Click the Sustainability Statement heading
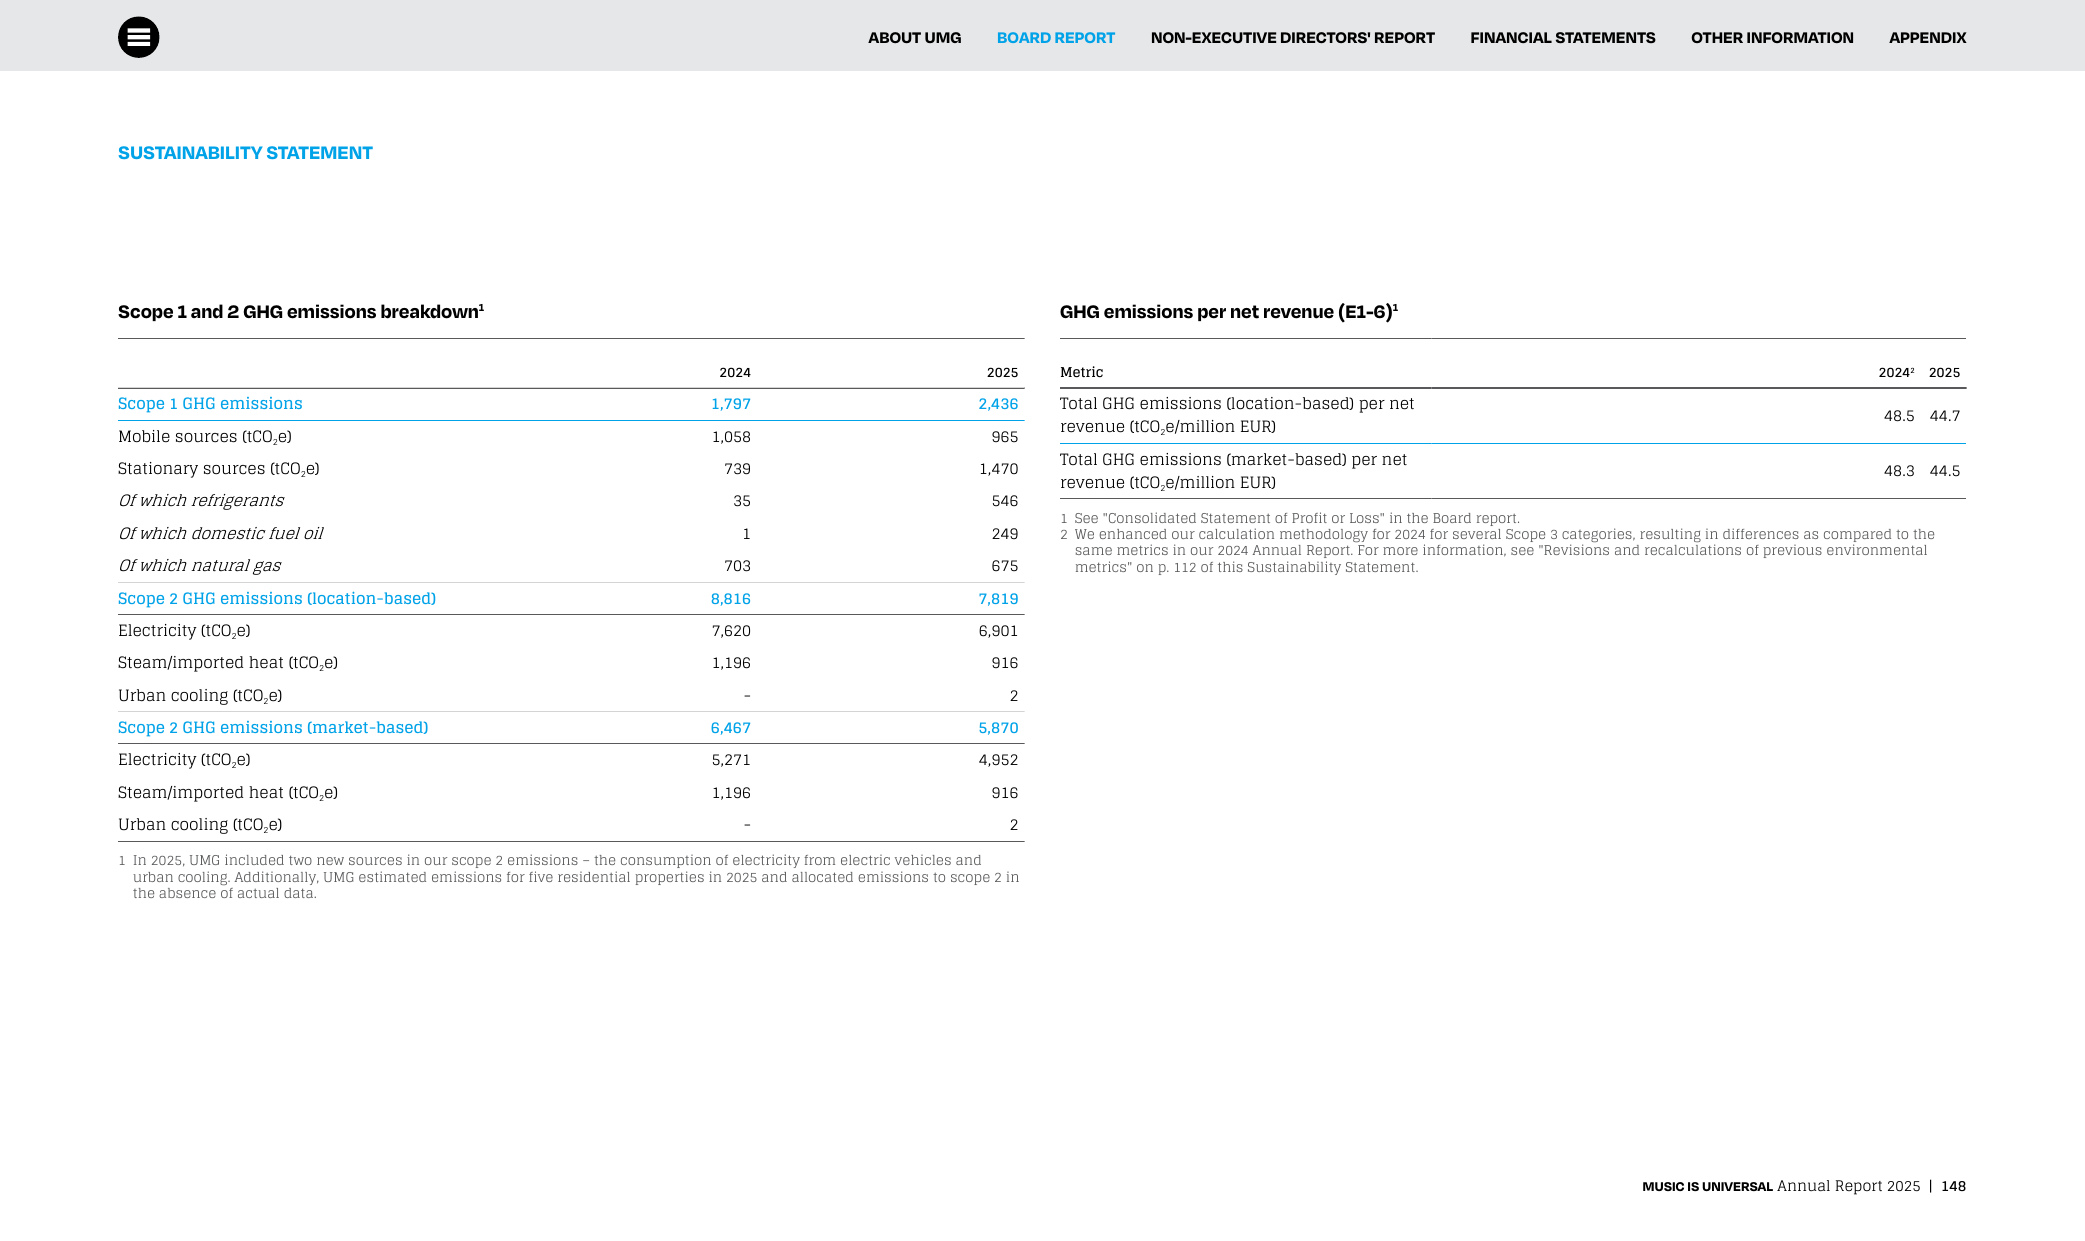 [x=245, y=153]
